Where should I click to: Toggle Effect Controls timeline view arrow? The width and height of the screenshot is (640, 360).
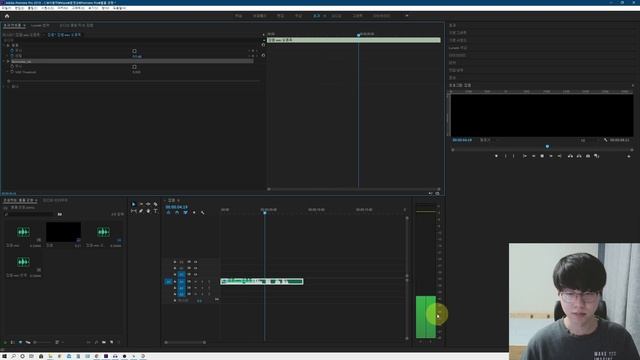(263, 35)
